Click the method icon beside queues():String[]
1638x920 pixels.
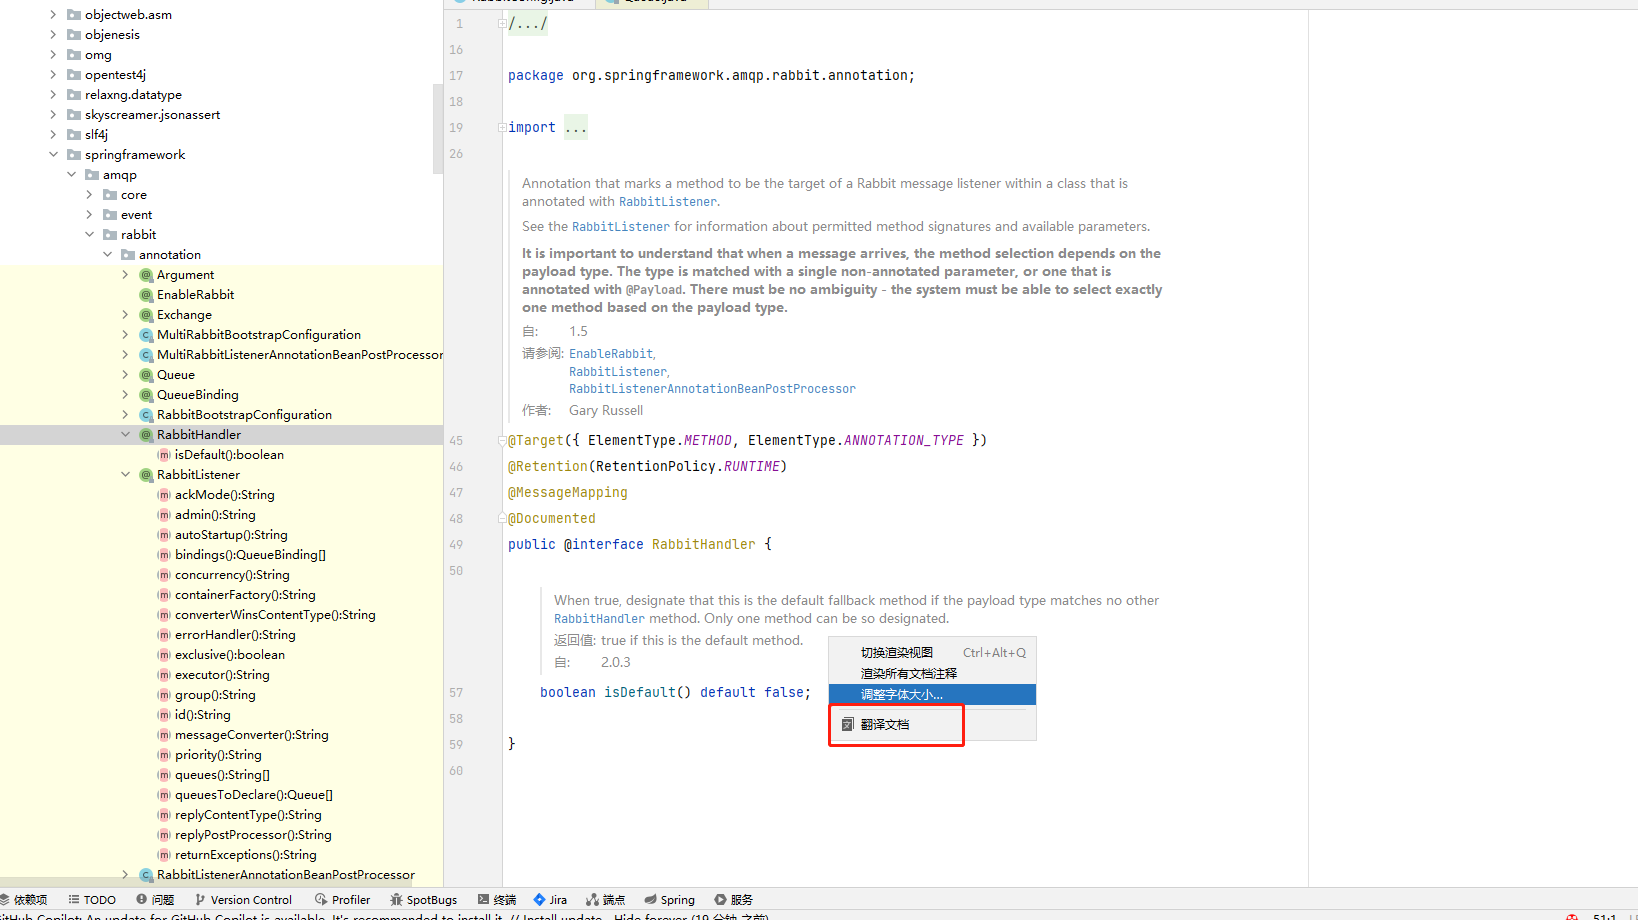click(164, 775)
